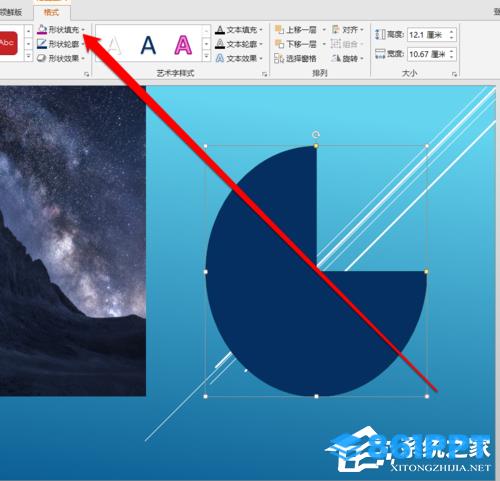This screenshot has height=481, width=500.
Task: Increase the width (宽度) value with stepper
Action: coord(452,51)
